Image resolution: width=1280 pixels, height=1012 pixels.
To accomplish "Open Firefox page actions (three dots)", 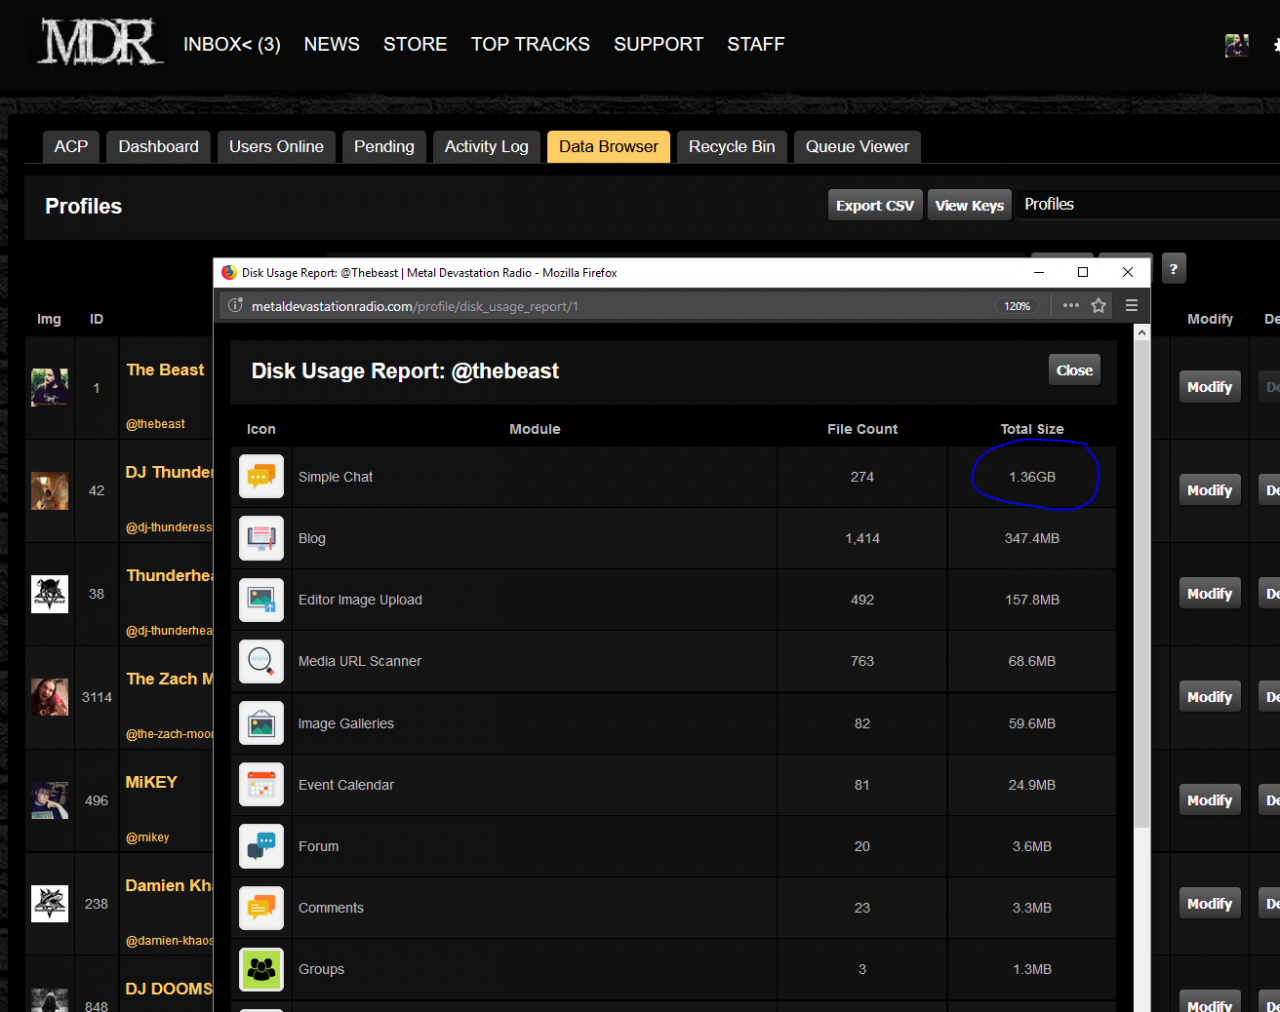I will click(x=1071, y=306).
